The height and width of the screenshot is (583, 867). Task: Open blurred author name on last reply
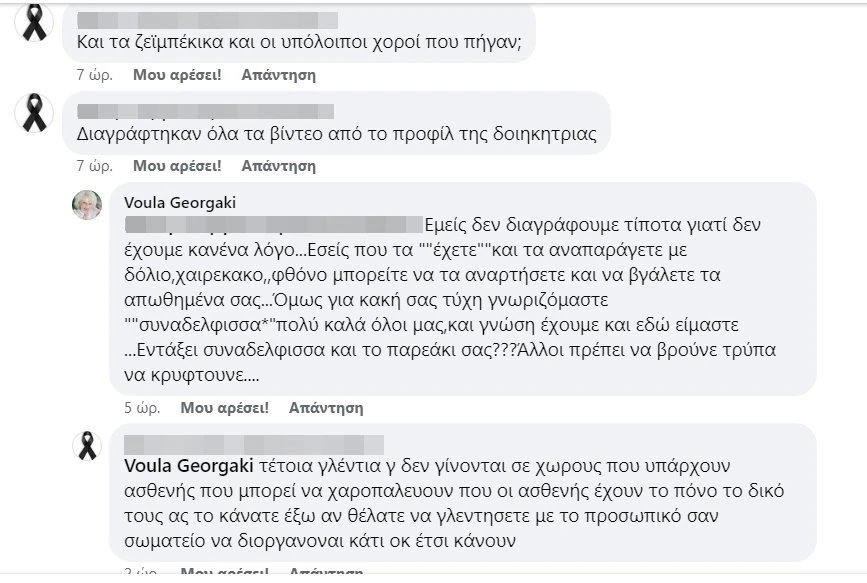click(254, 445)
